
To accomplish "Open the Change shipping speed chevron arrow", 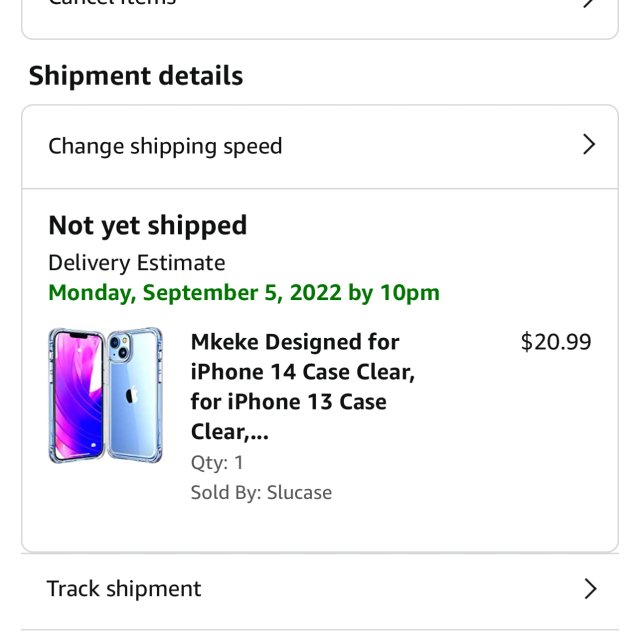I will (x=589, y=145).
